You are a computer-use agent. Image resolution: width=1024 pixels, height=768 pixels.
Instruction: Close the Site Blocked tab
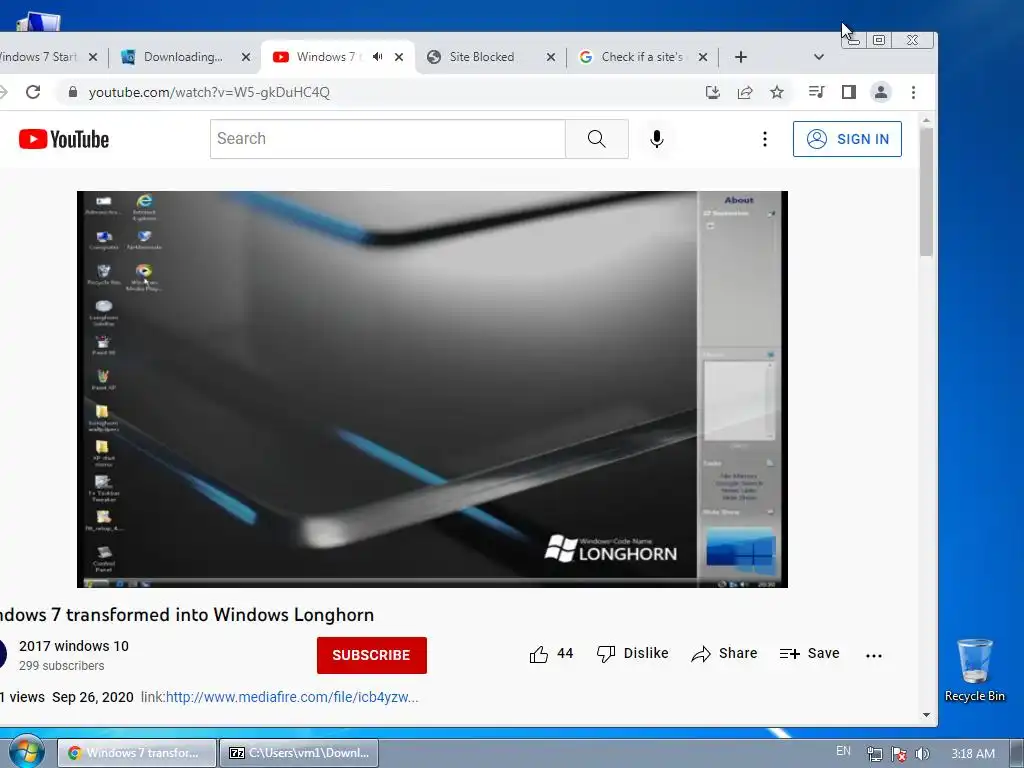pos(551,57)
